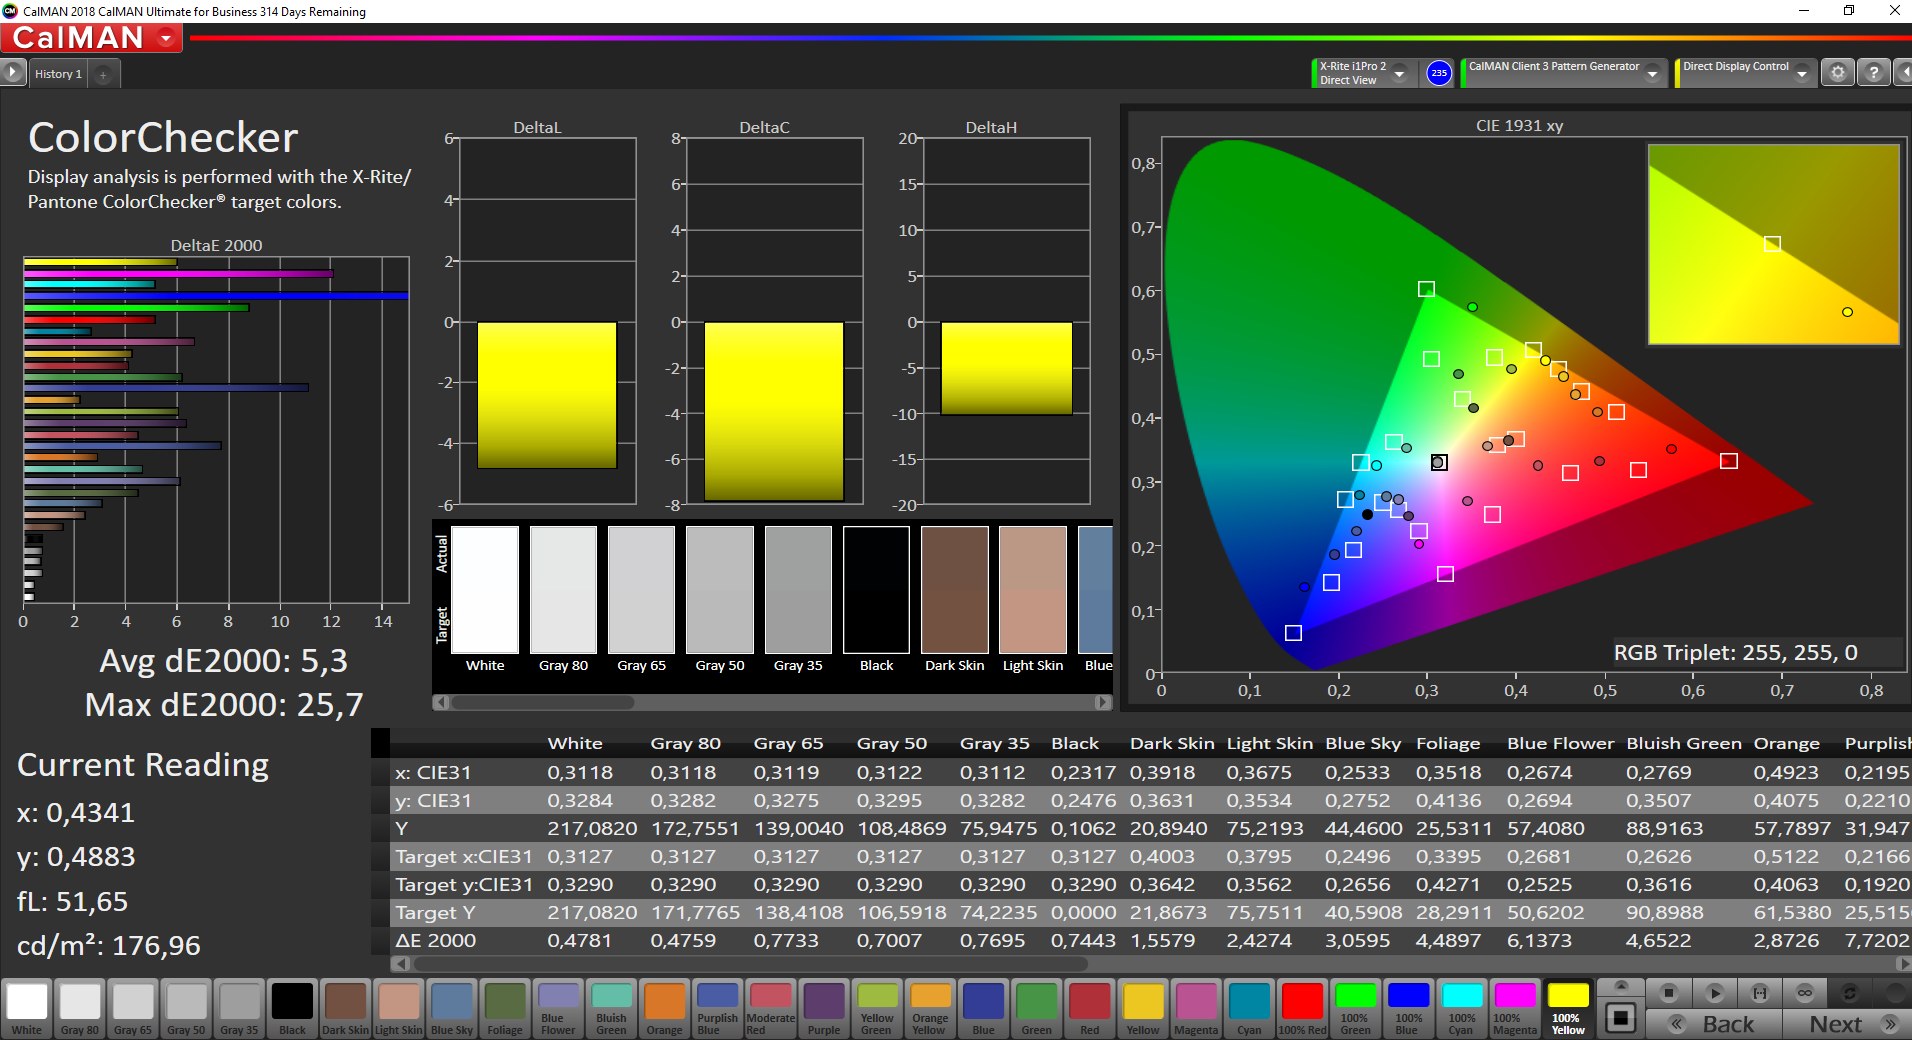The height and width of the screenshot is (1040, 1912).
Task: Click the continuous read infinity button
Action: 1805,993
